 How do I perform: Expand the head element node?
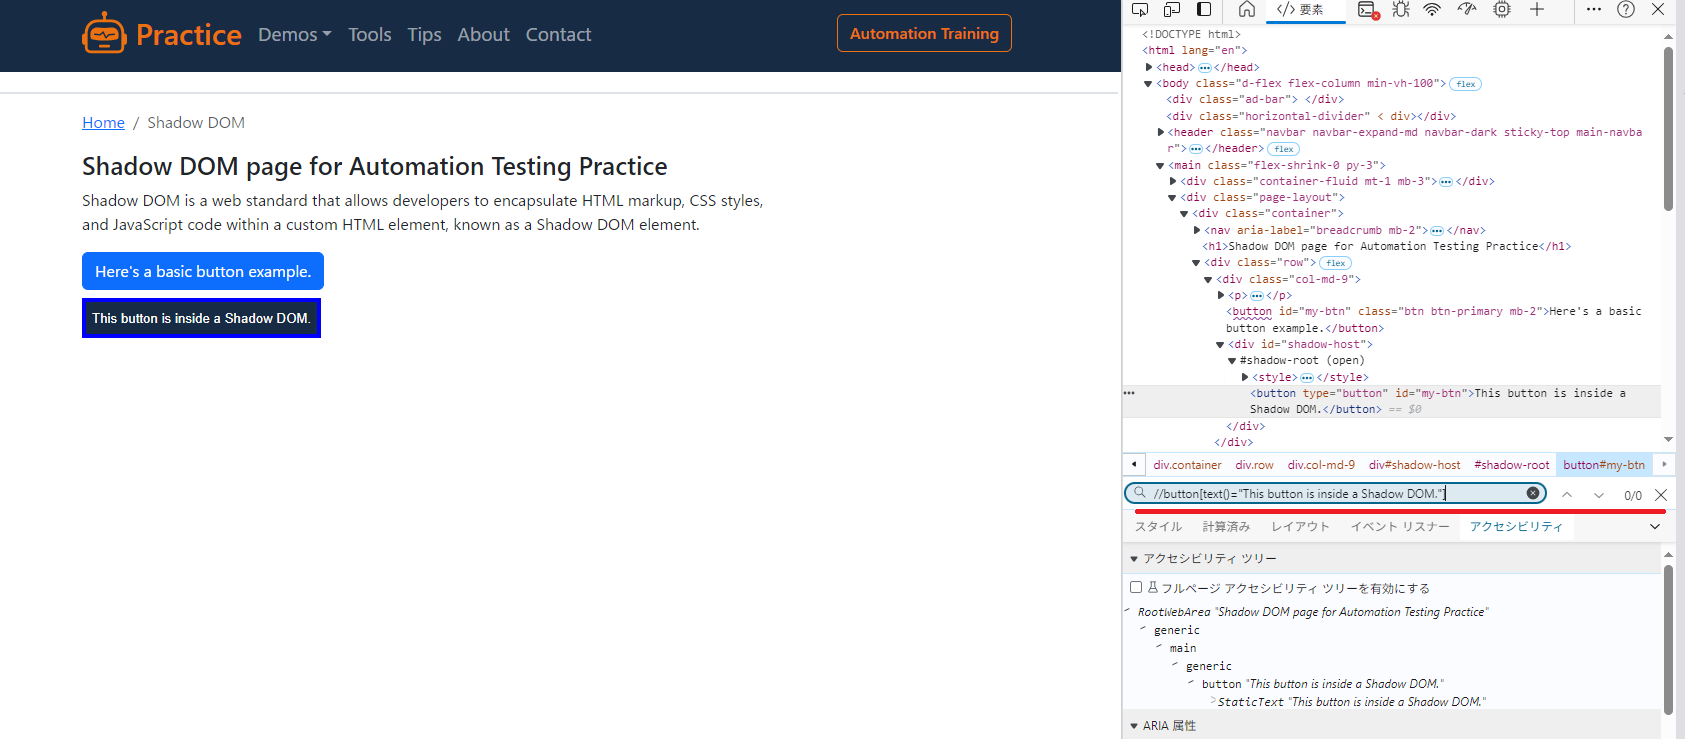1149,67
